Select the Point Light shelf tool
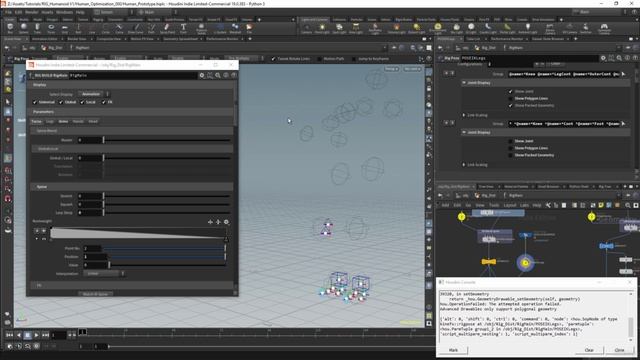Image resolution: width=640 pixels, height=360 pixels. click(x=322, y=29)
